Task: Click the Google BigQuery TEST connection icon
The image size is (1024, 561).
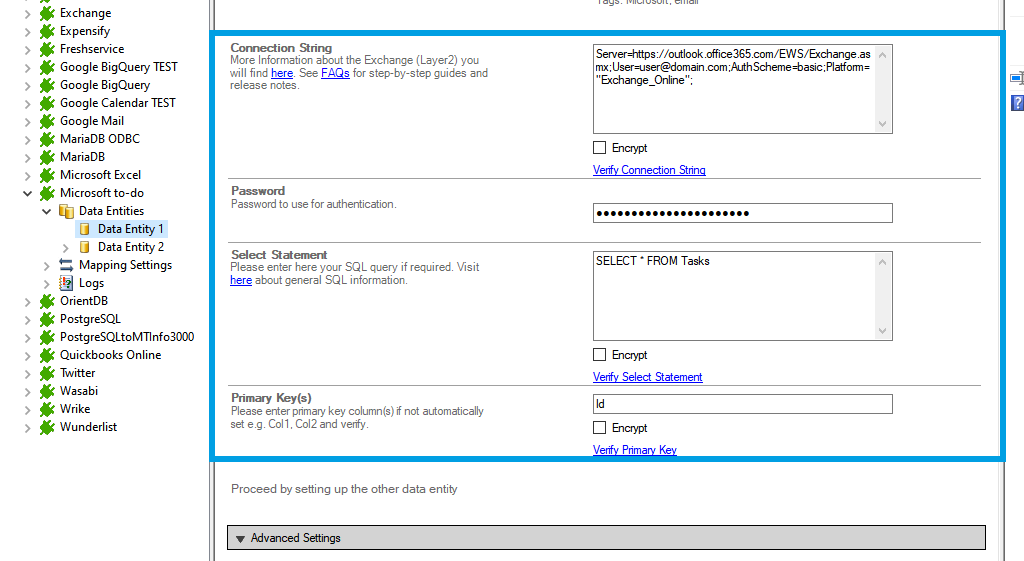Action: (x=47, y=67)
